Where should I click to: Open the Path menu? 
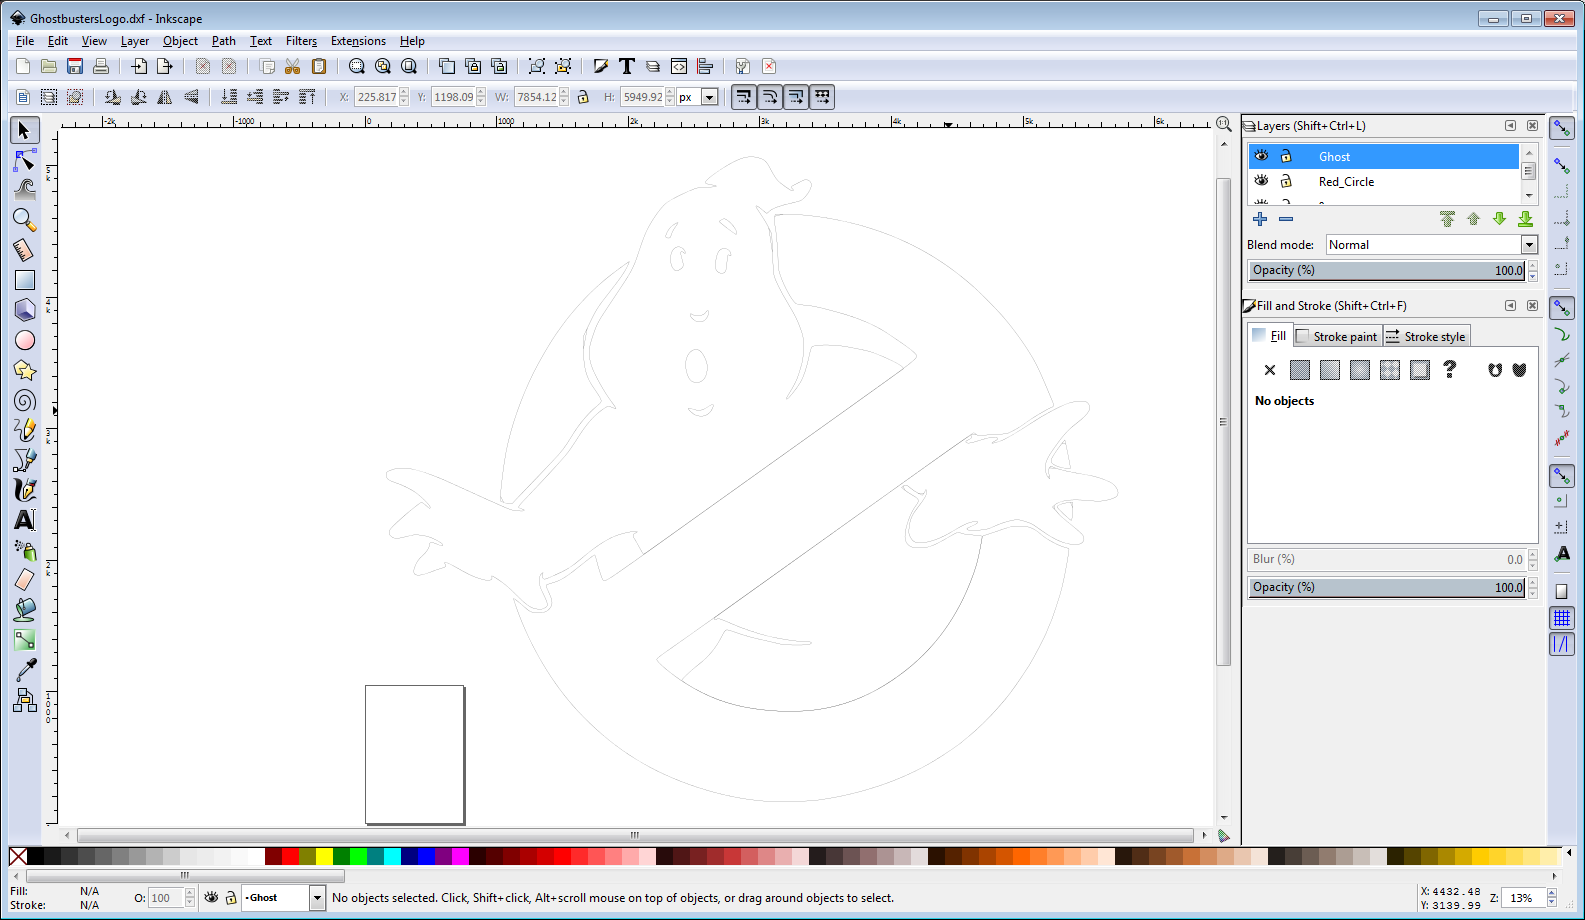tap(224, 41)
